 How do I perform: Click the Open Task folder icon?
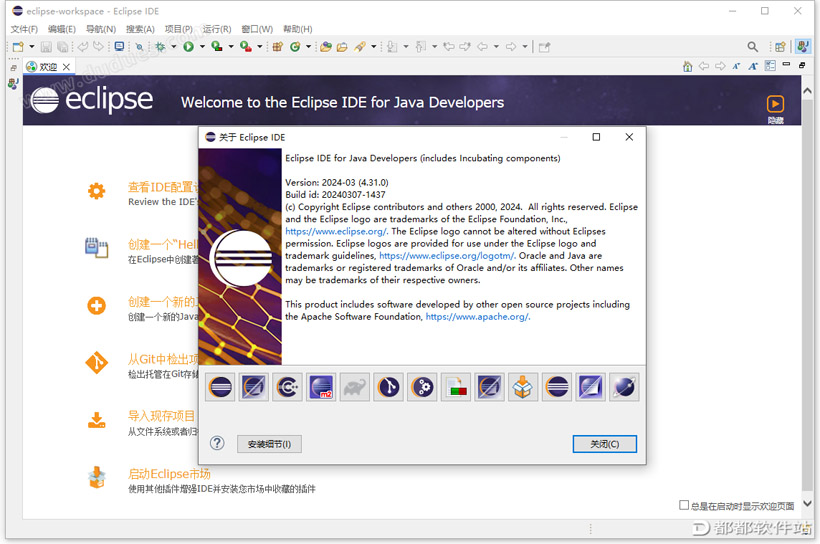click(x=342, y=47)
